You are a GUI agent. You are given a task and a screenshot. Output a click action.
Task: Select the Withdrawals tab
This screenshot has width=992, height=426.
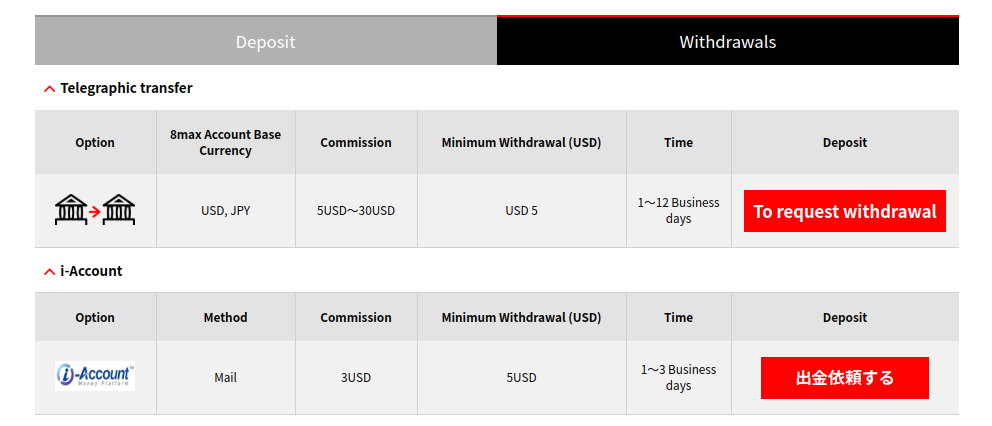pyautogui.click(x=728, y=41)
